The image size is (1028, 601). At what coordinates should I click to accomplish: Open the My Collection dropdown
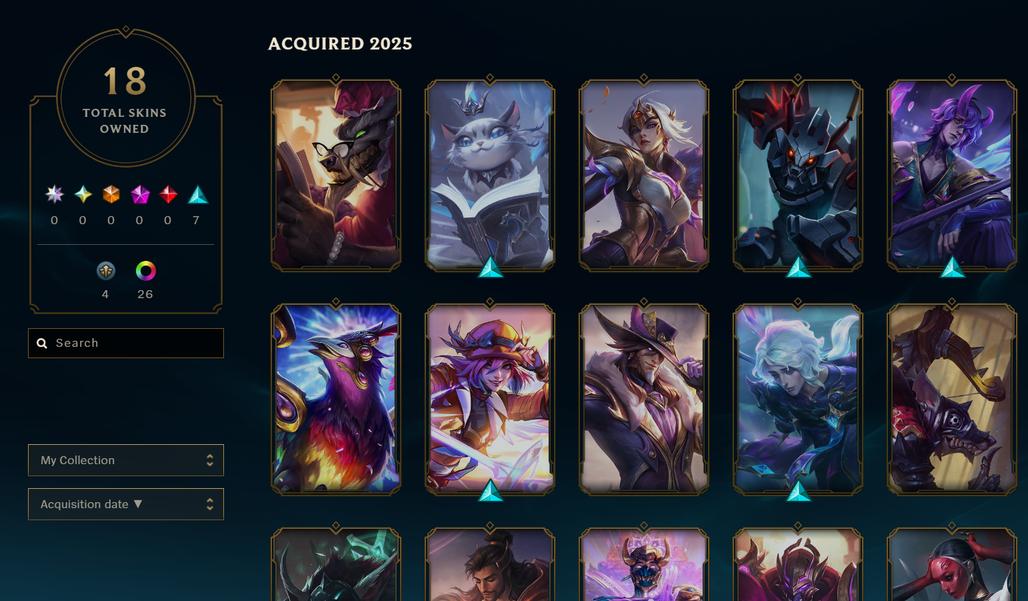pyautogui.click(x=126, y=460)
